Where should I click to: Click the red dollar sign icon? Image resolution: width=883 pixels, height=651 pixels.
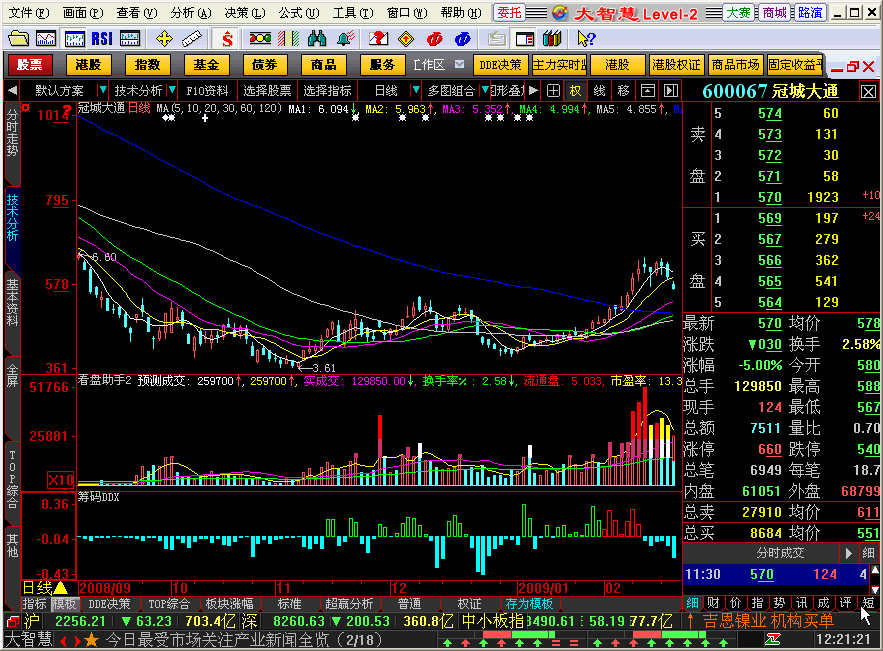click(x=227, y=38)
